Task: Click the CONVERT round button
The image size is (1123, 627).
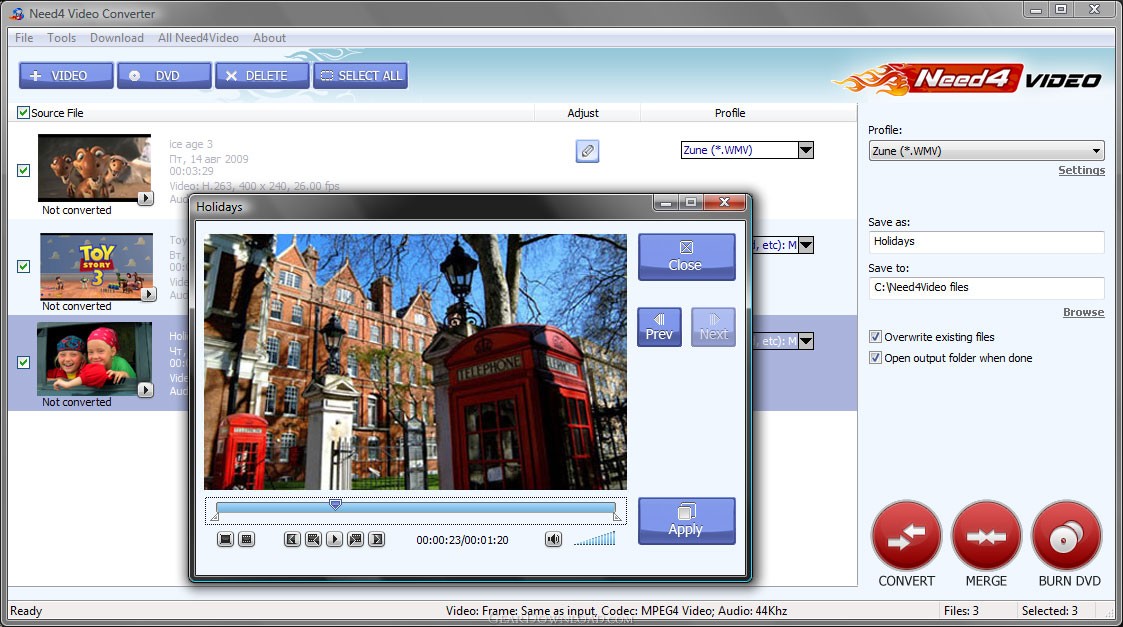Action: click(906, 536)
